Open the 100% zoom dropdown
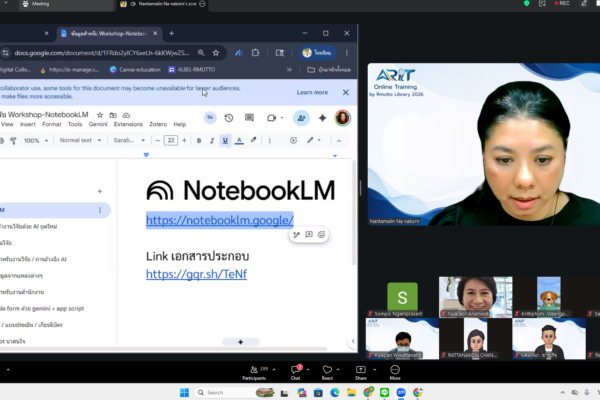The height and width of the screenshot is (400, 600). [x=36, y=141]
